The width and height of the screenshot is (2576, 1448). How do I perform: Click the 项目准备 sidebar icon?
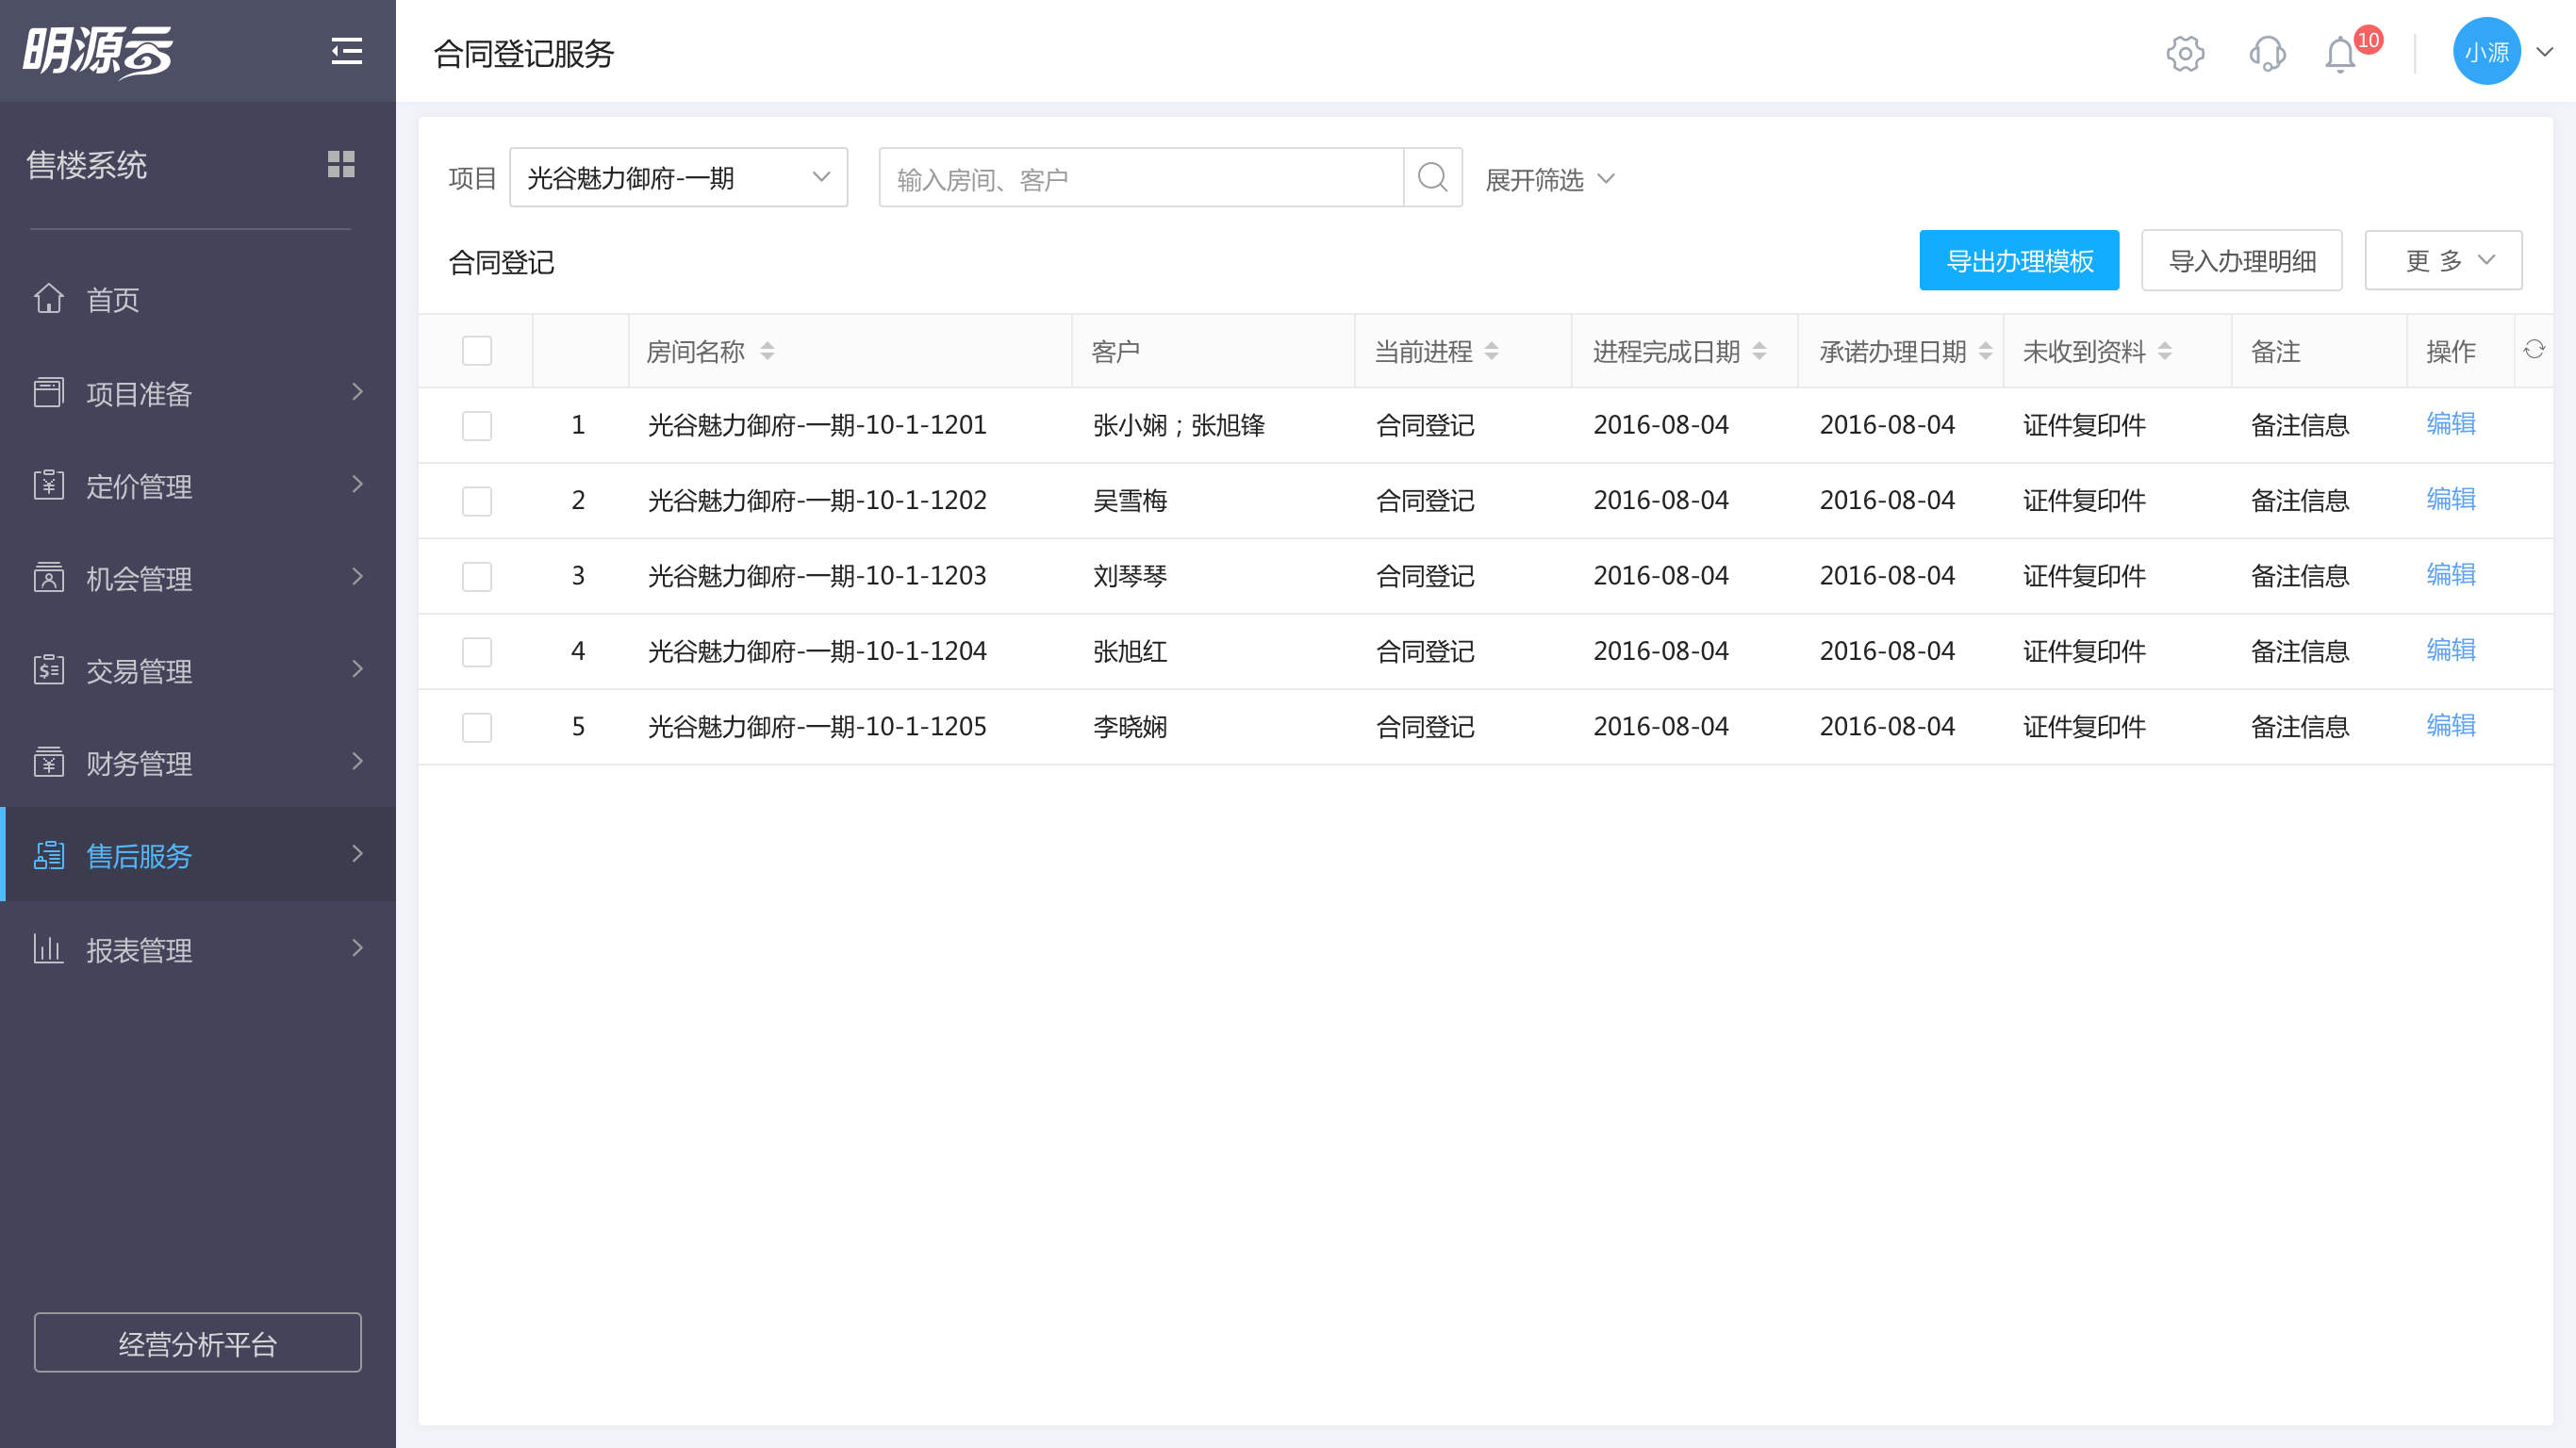click(x=49, y=392)
